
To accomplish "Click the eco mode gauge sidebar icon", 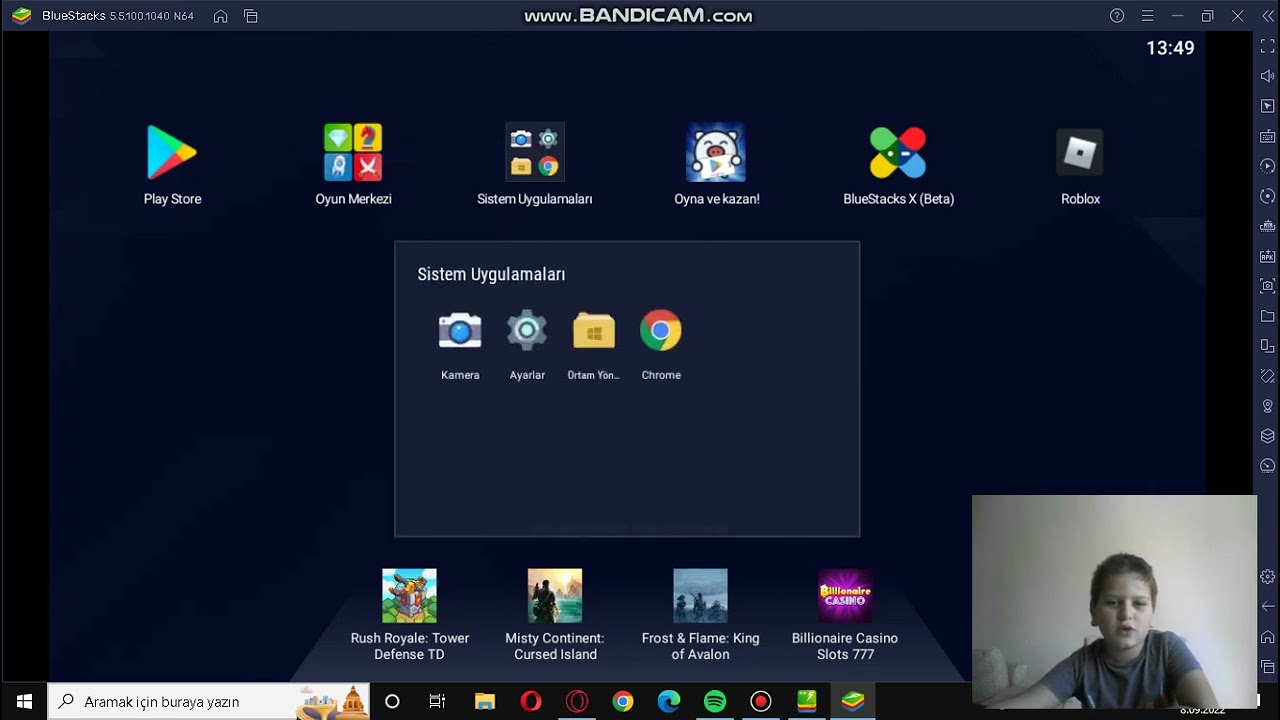I will 1267,466.
